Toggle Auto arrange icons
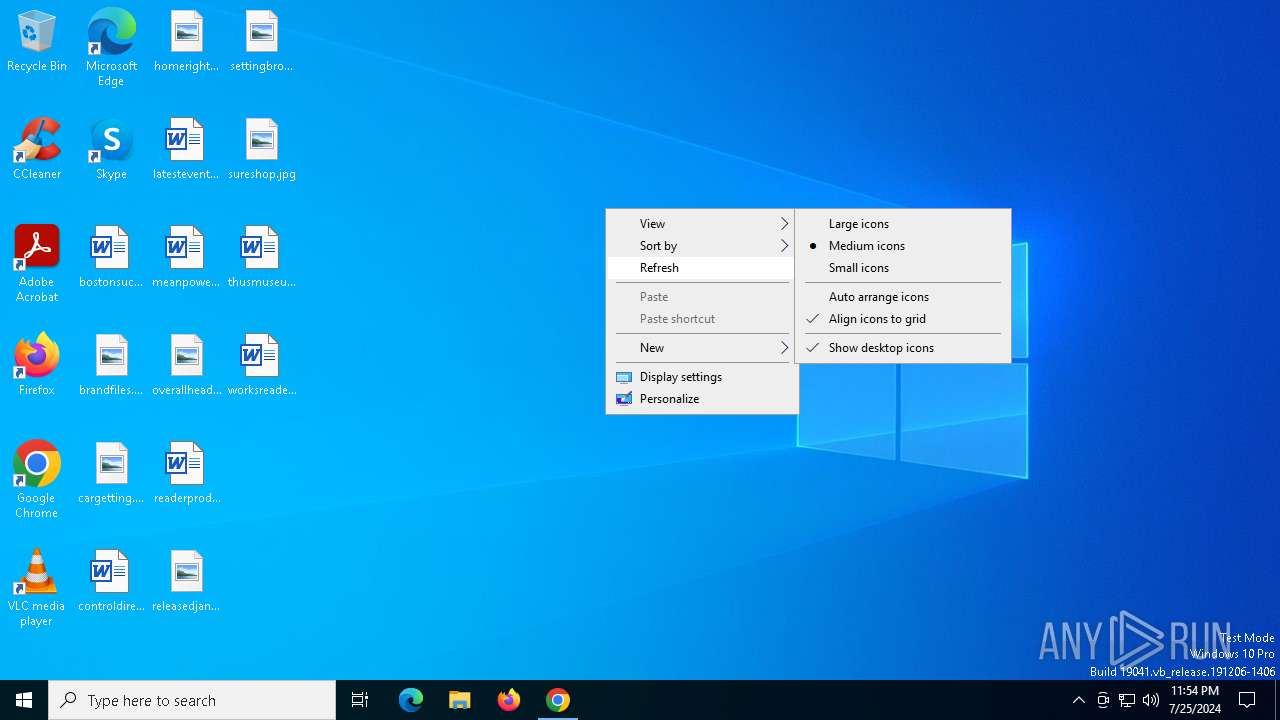 pos(903,297)
